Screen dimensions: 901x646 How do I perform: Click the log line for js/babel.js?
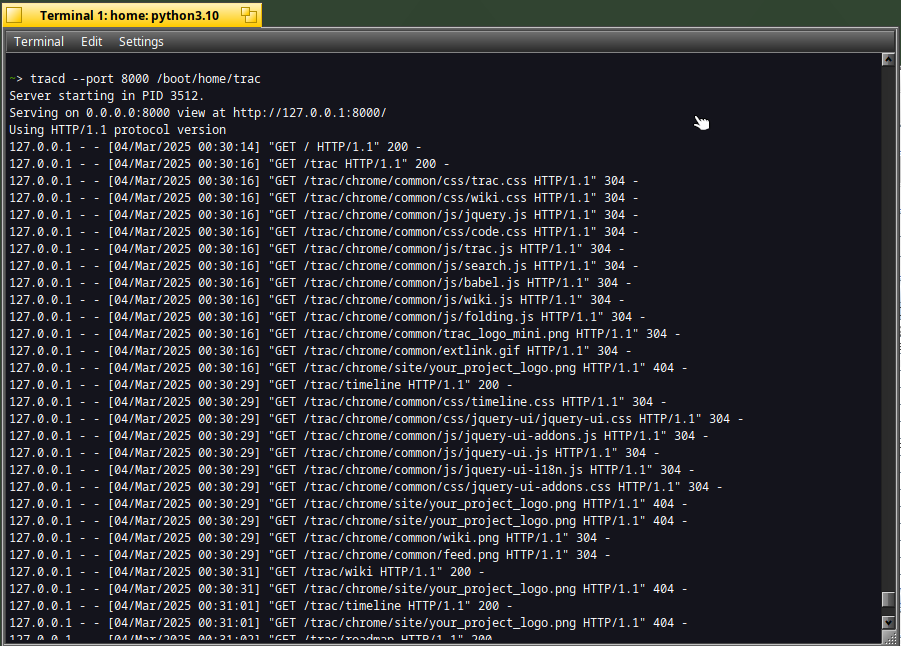pos(320,283)
